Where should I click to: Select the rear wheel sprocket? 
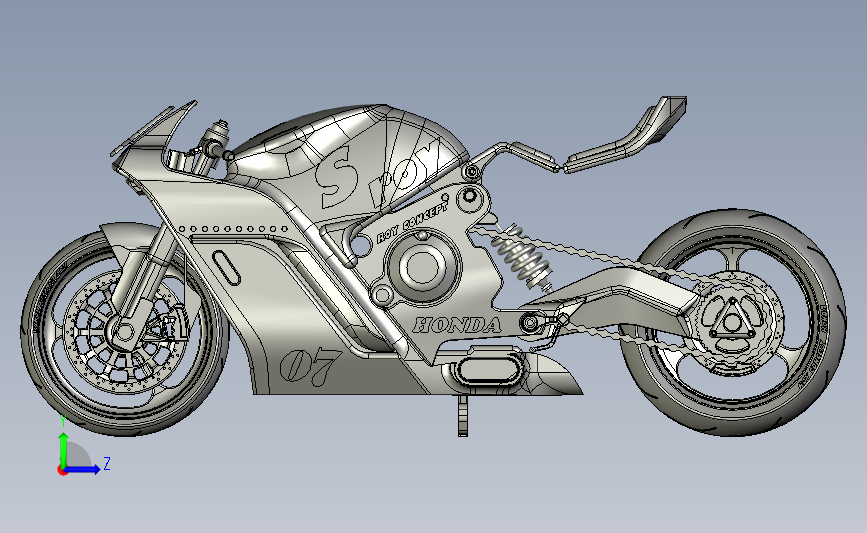731,321
